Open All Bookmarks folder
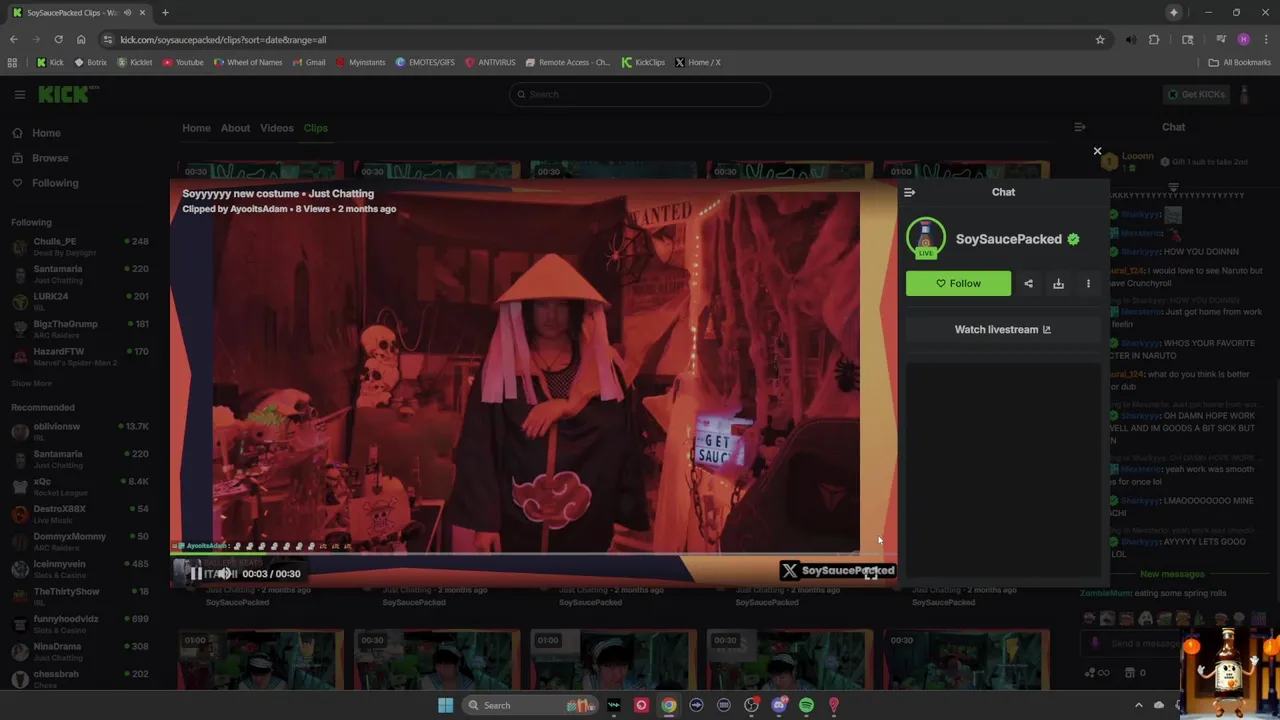The image size is (1280, 720). tap(1239, 62)
